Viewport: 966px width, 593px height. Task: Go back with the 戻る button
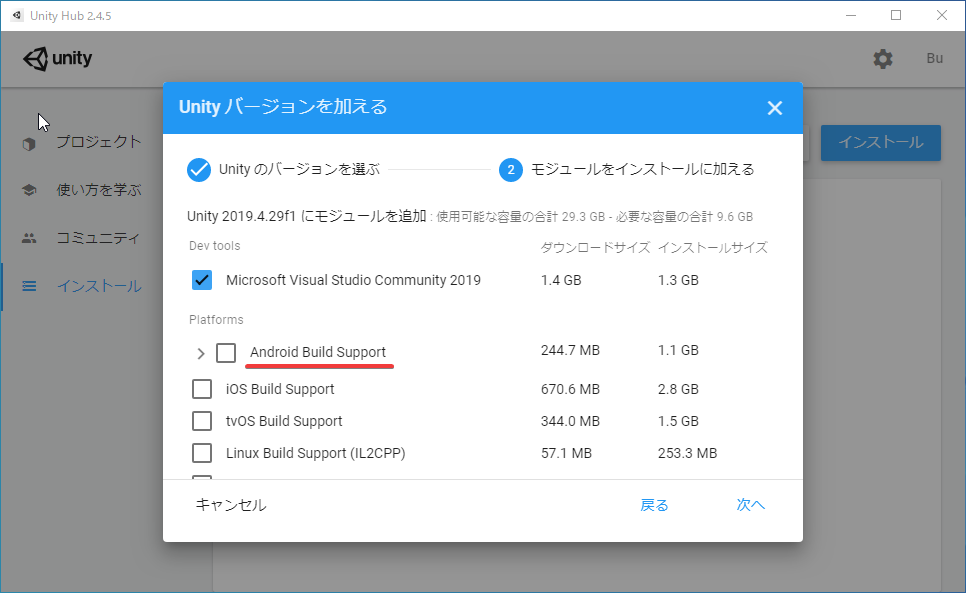654,505
